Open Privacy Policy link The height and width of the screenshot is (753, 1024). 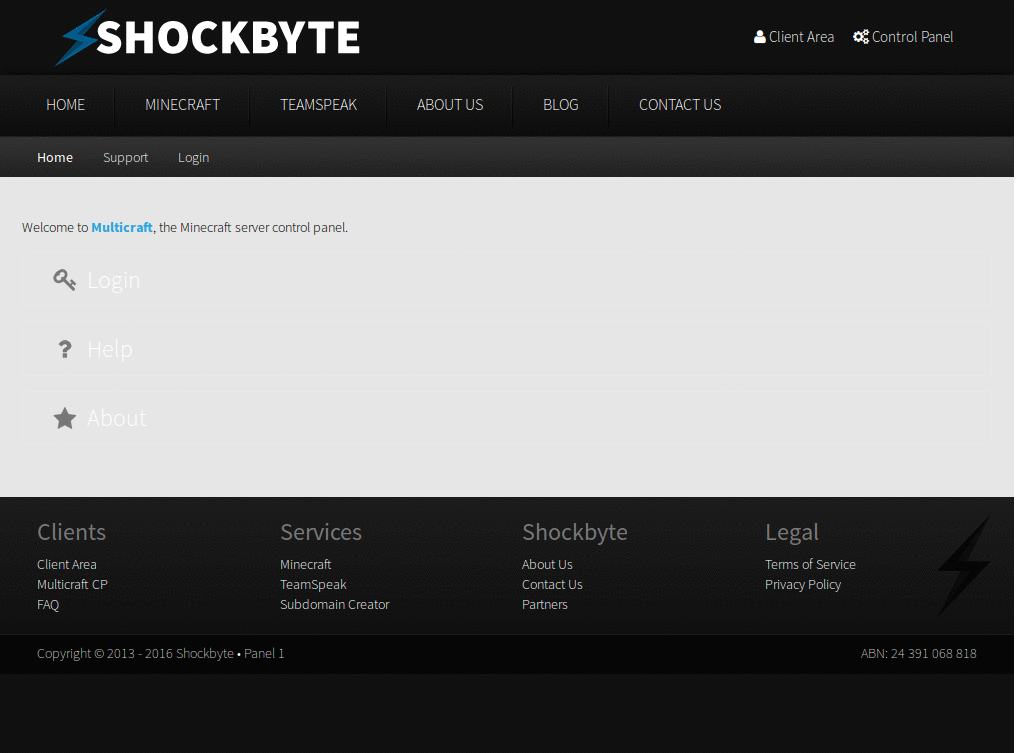tap(803, 585)
